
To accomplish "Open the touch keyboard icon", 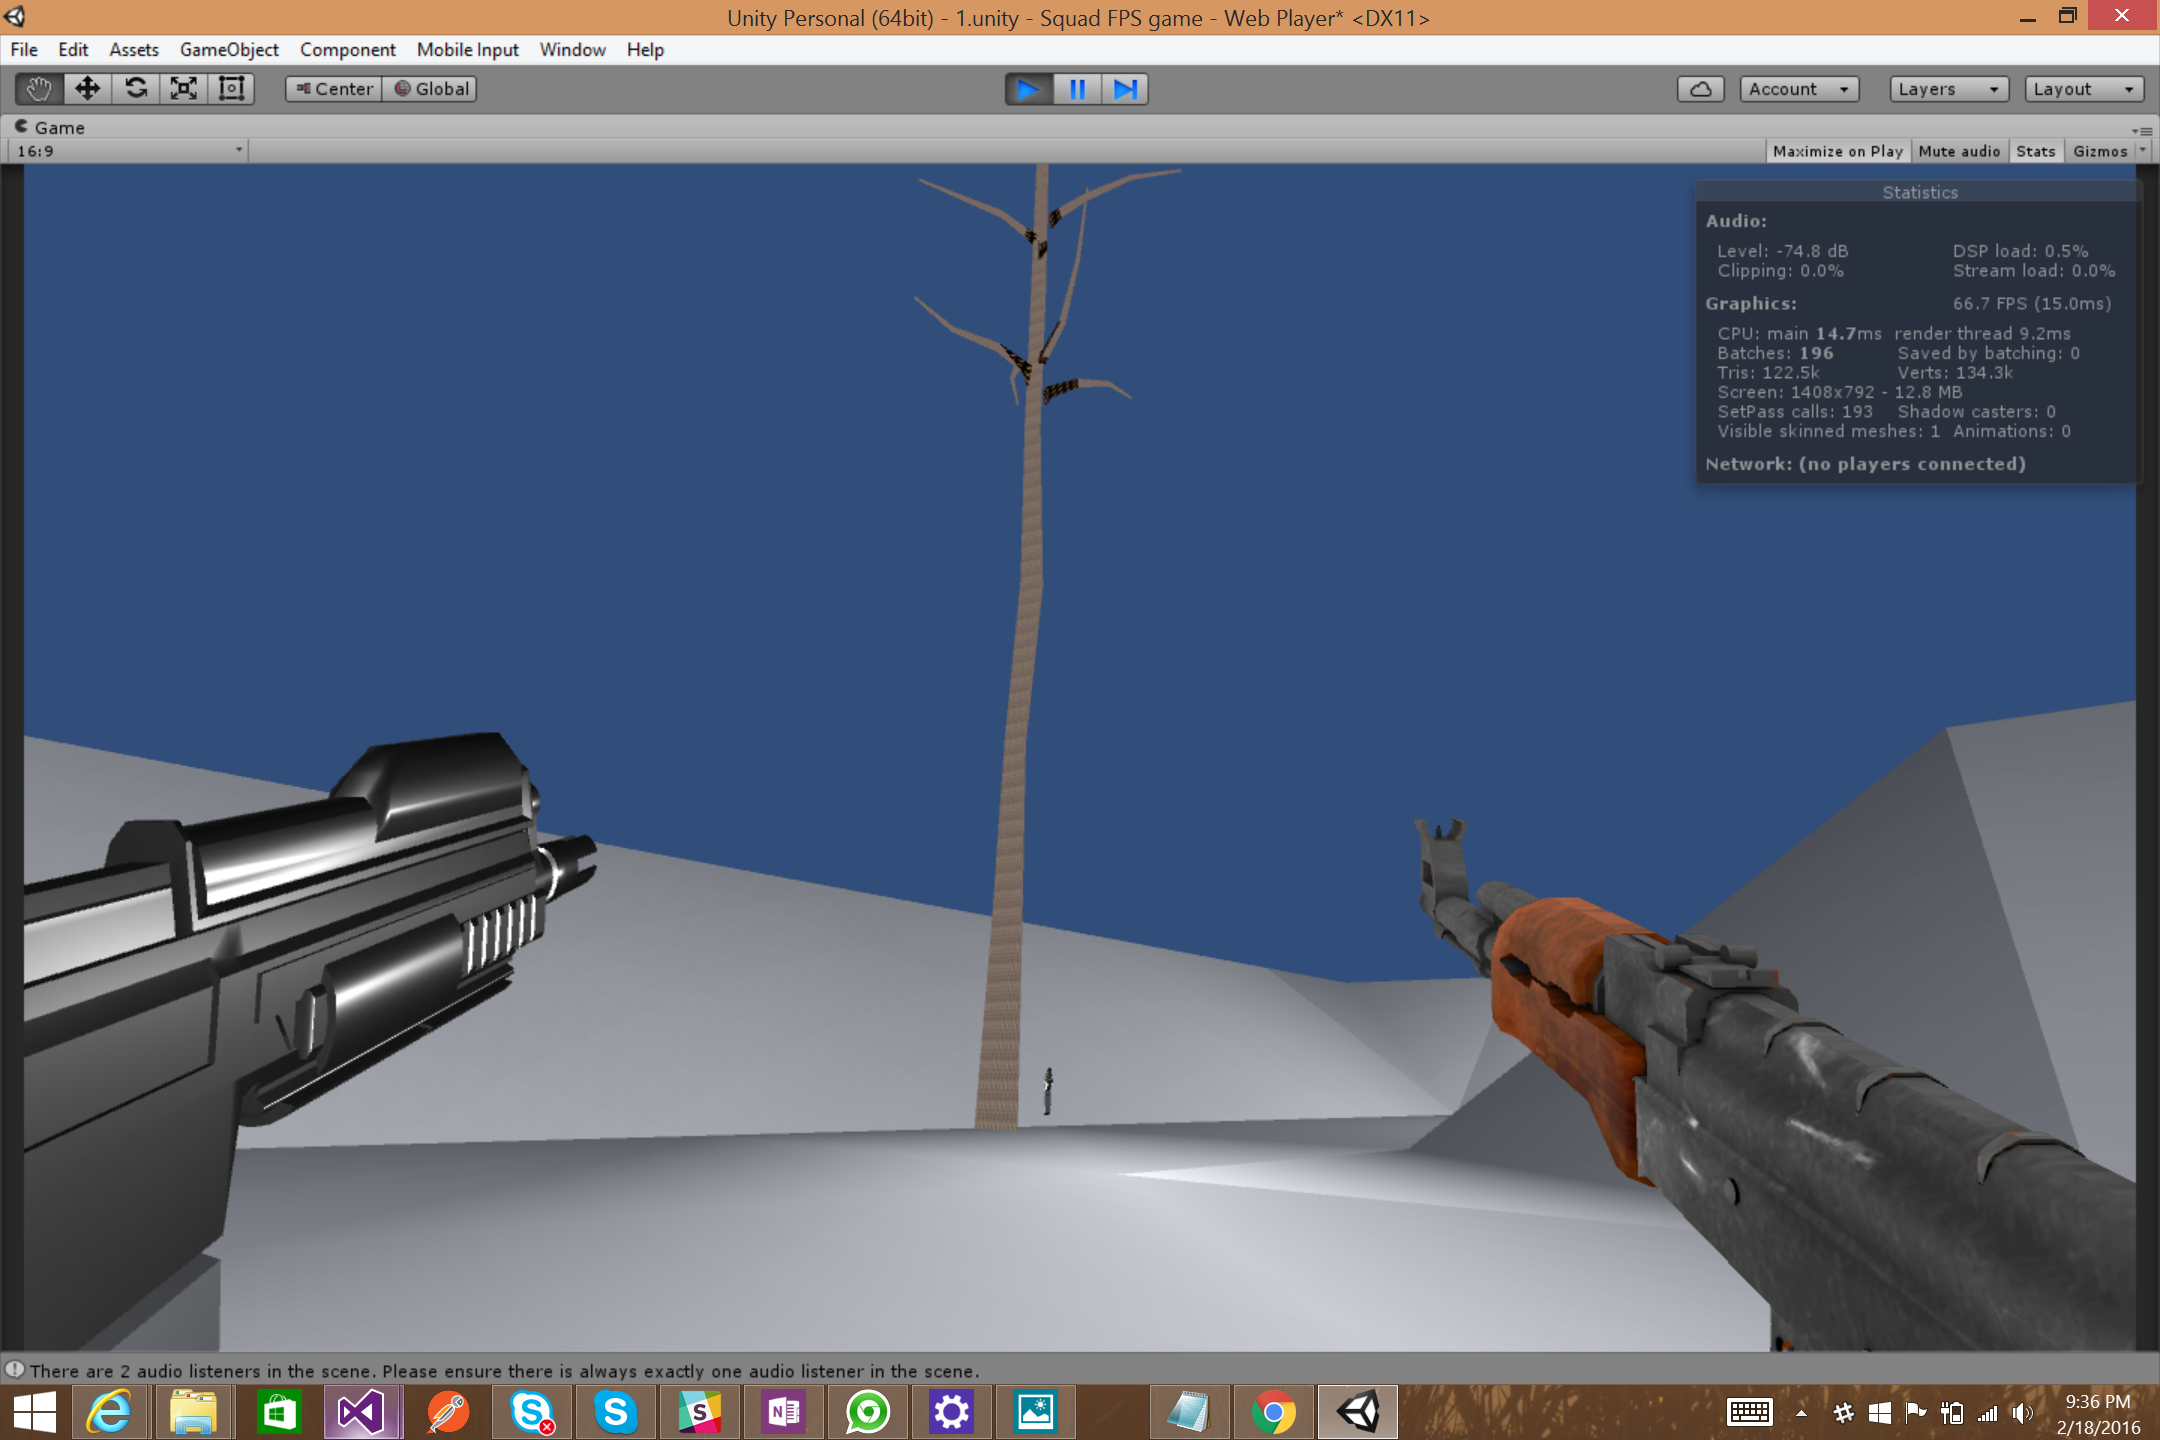I will 1750,1413.
